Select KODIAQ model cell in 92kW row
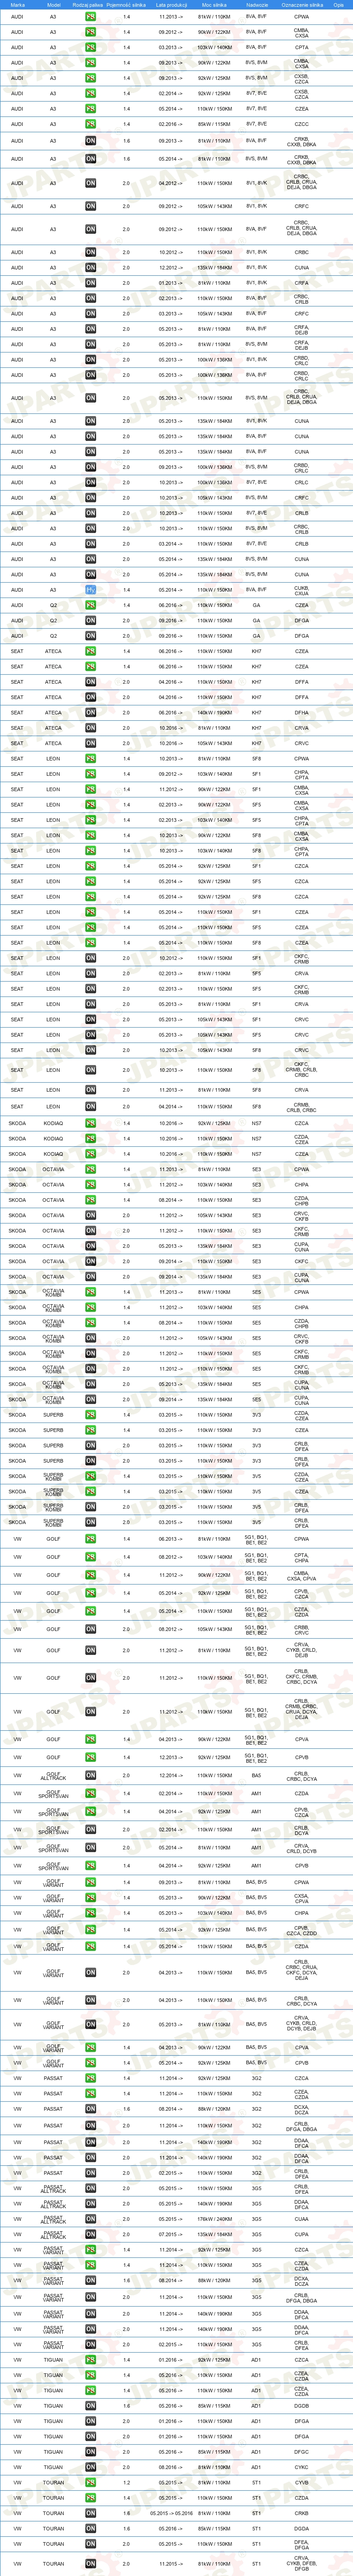The height and width of the screenshot is (2576, 353). click(53, 1123)
